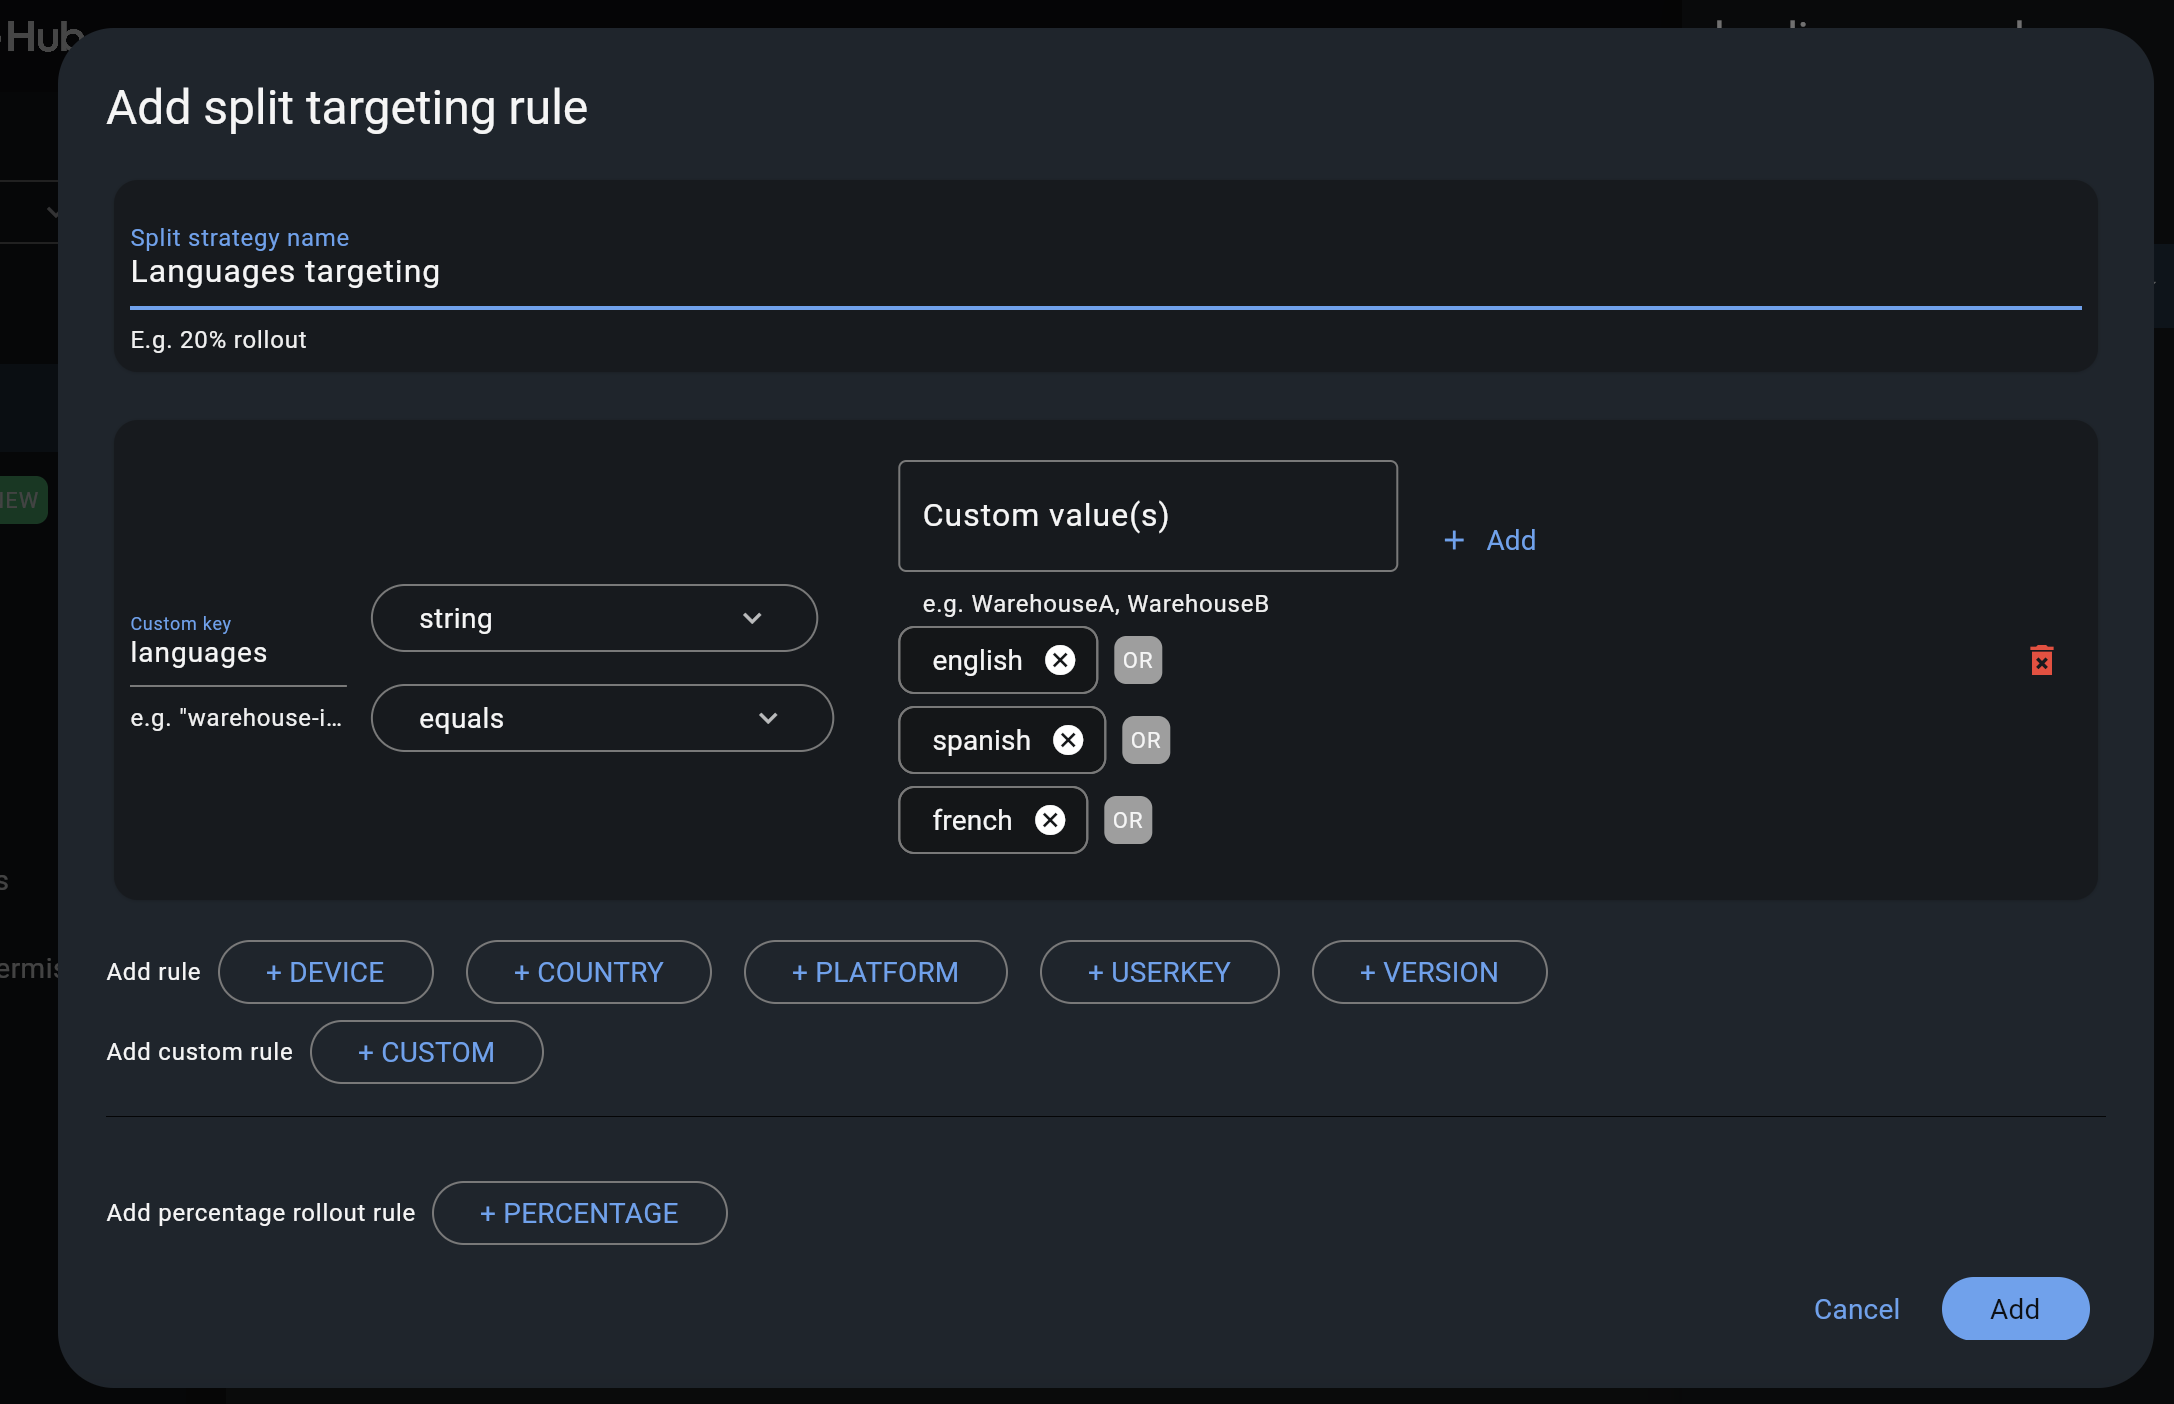Click the OR badge beside french

pyautogui.click(x=1127, y=820)
